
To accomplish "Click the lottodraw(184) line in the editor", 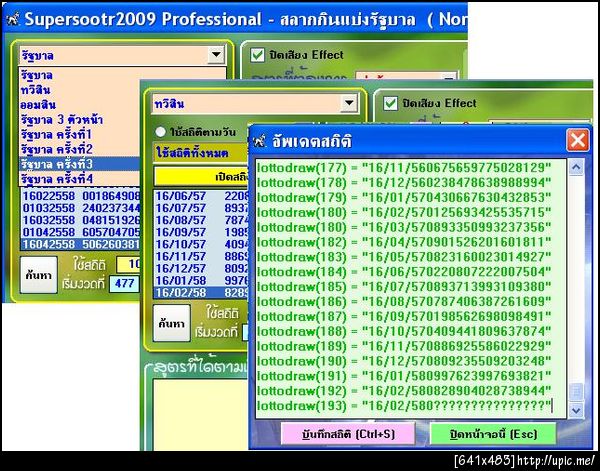I will click(404, 272).
